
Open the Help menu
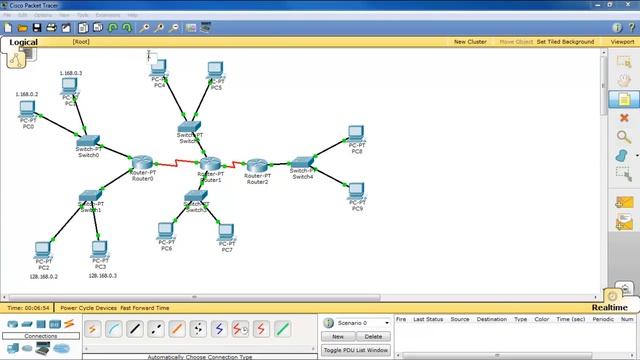click(x=133, y=15)
